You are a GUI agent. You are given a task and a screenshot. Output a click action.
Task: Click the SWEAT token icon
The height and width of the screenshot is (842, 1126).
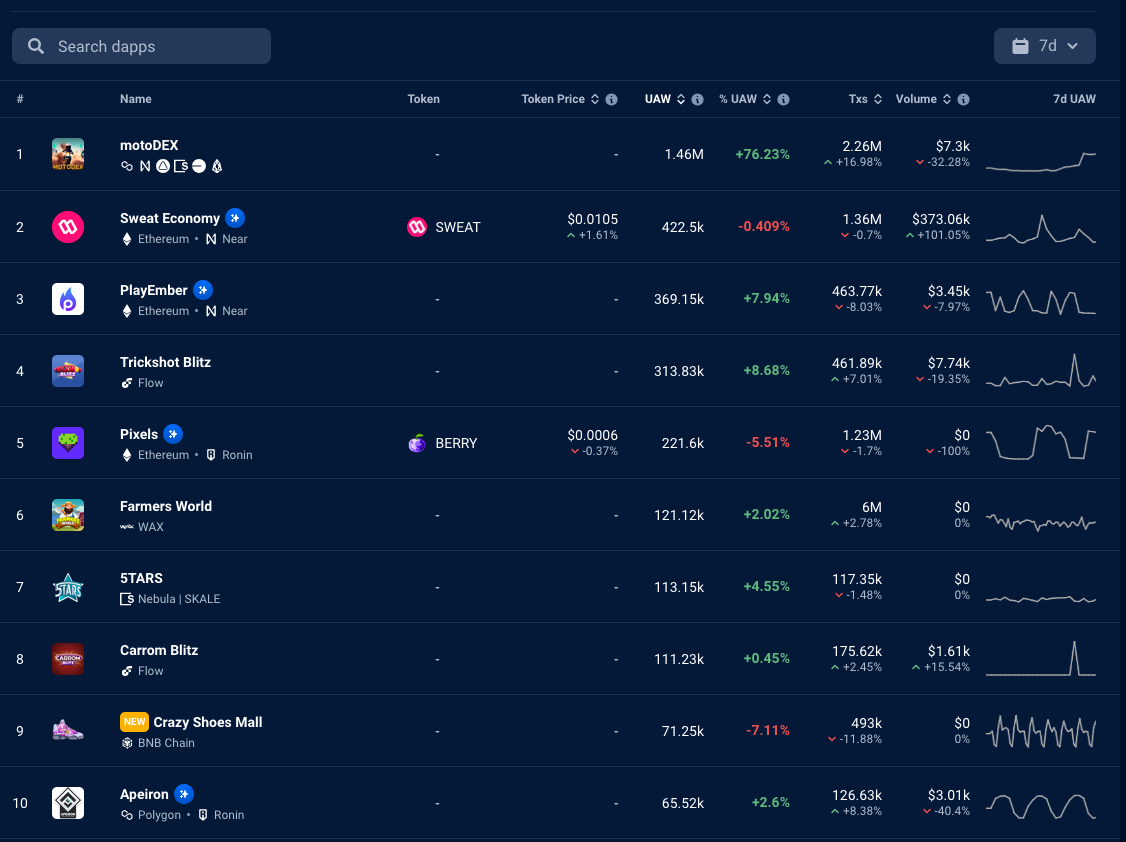coord(417,227)
